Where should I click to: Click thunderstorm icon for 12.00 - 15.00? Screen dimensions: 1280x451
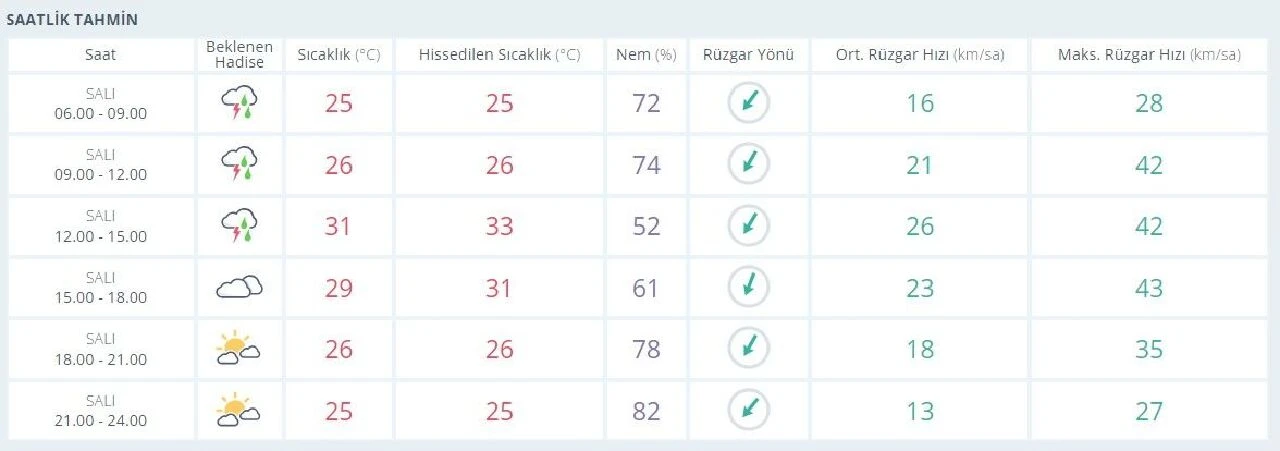pyautogui.click(x=239, y=226)
